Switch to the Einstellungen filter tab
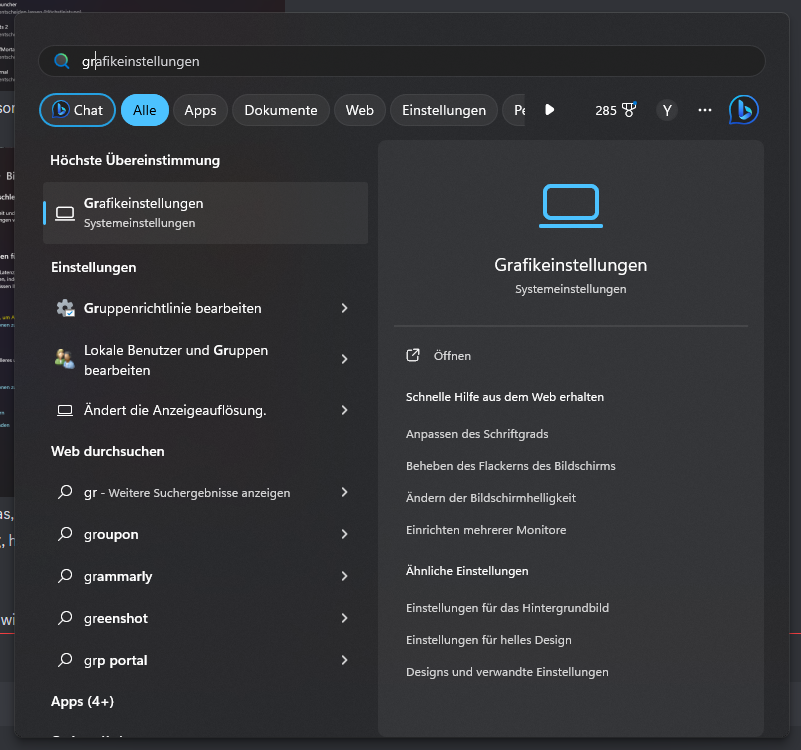This screenshot has height=750, width=801. 444,110
